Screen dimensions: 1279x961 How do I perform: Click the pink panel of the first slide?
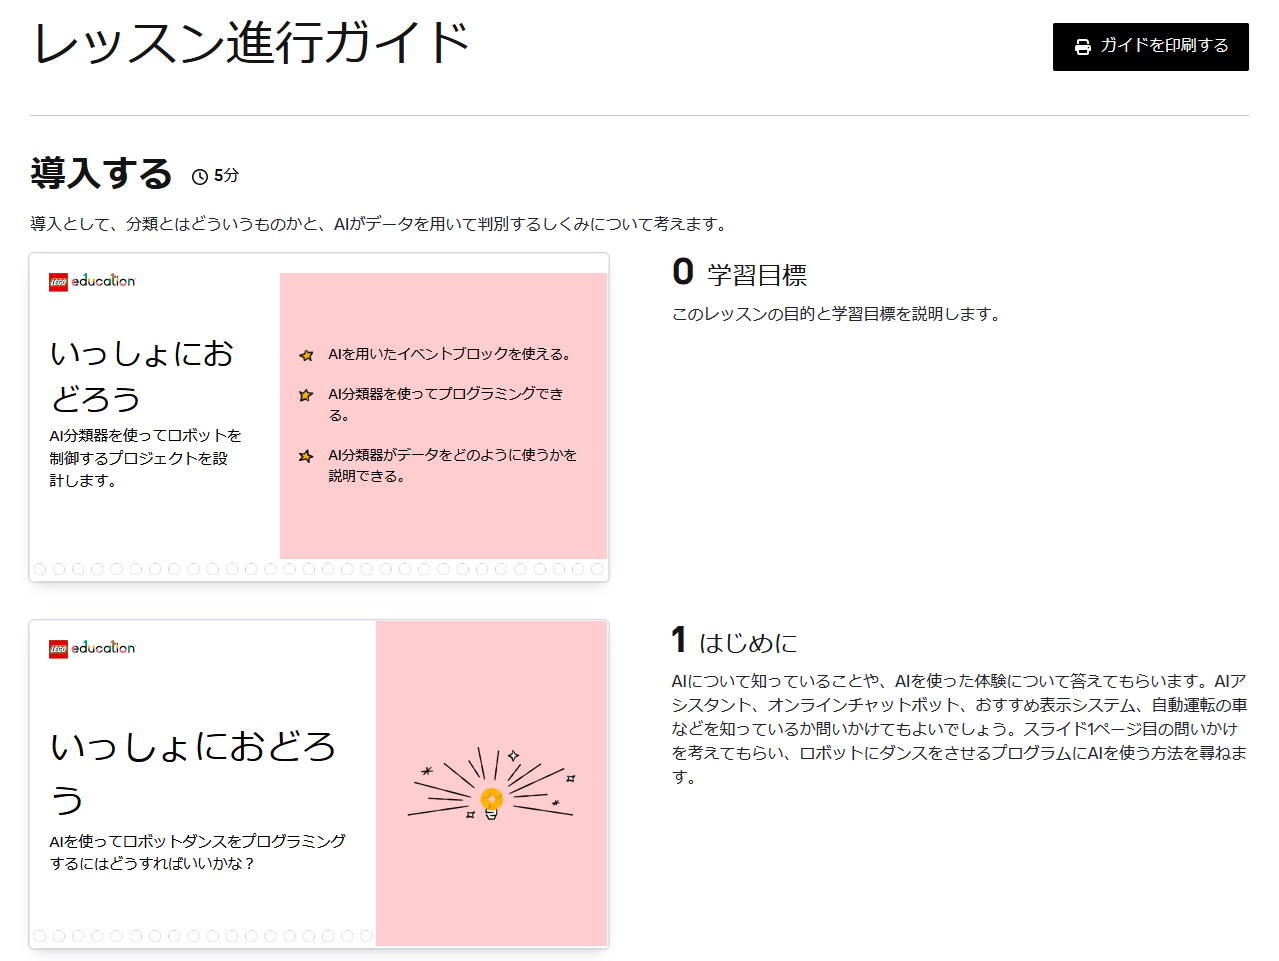(x=443, y=520)
